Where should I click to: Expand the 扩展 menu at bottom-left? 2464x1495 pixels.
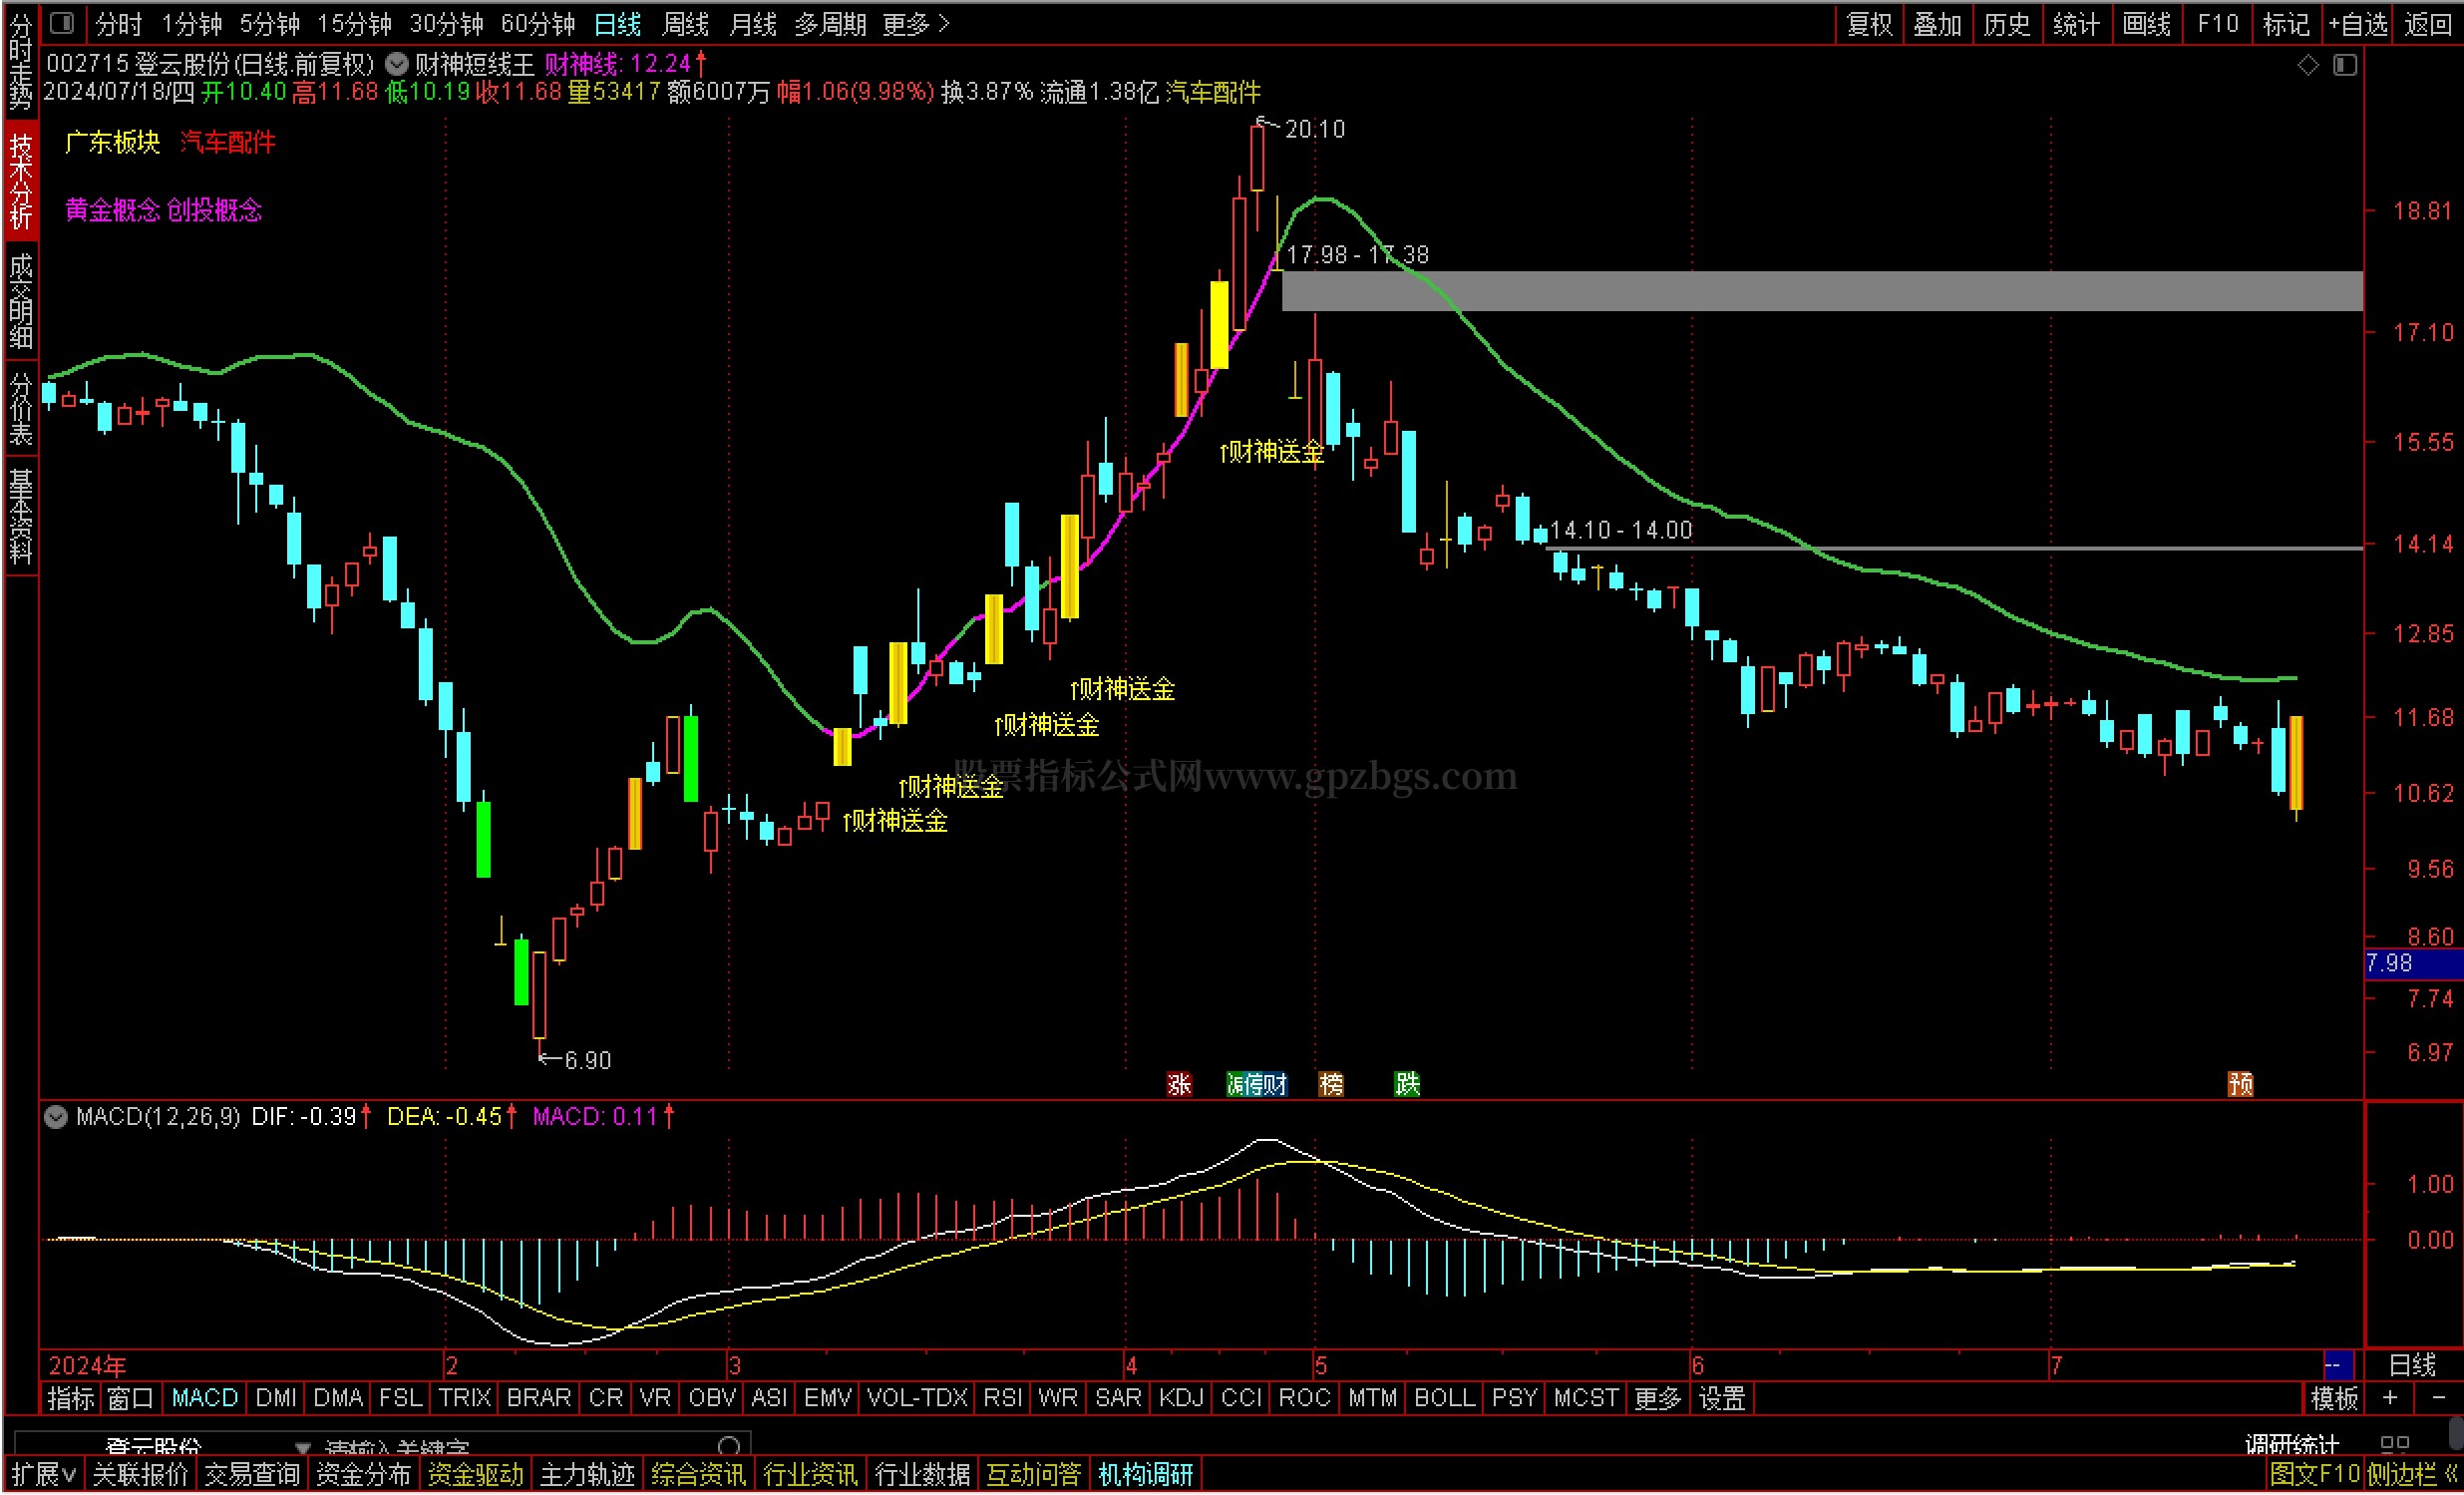pyautogui.click(x=43, y=1474)
